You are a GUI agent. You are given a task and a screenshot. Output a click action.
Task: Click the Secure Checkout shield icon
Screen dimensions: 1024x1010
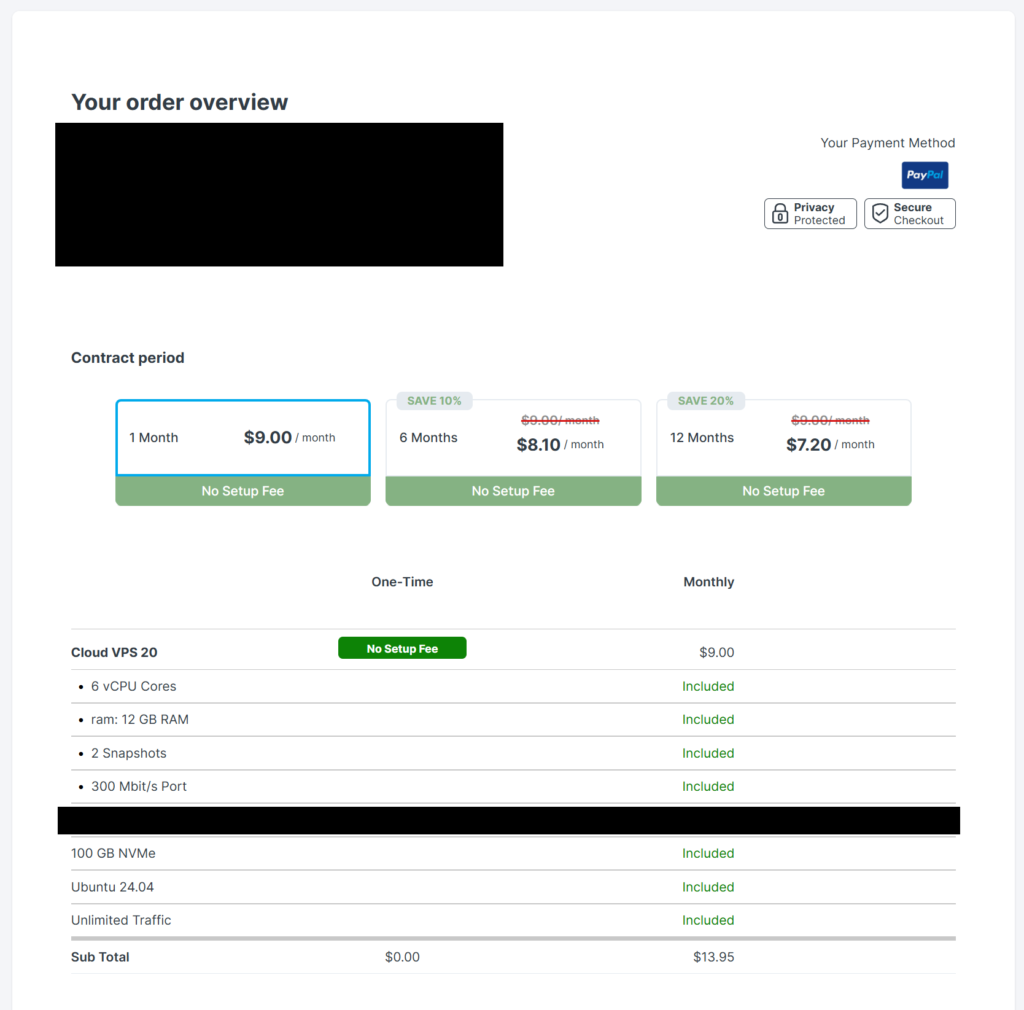(x=880, y=213)
